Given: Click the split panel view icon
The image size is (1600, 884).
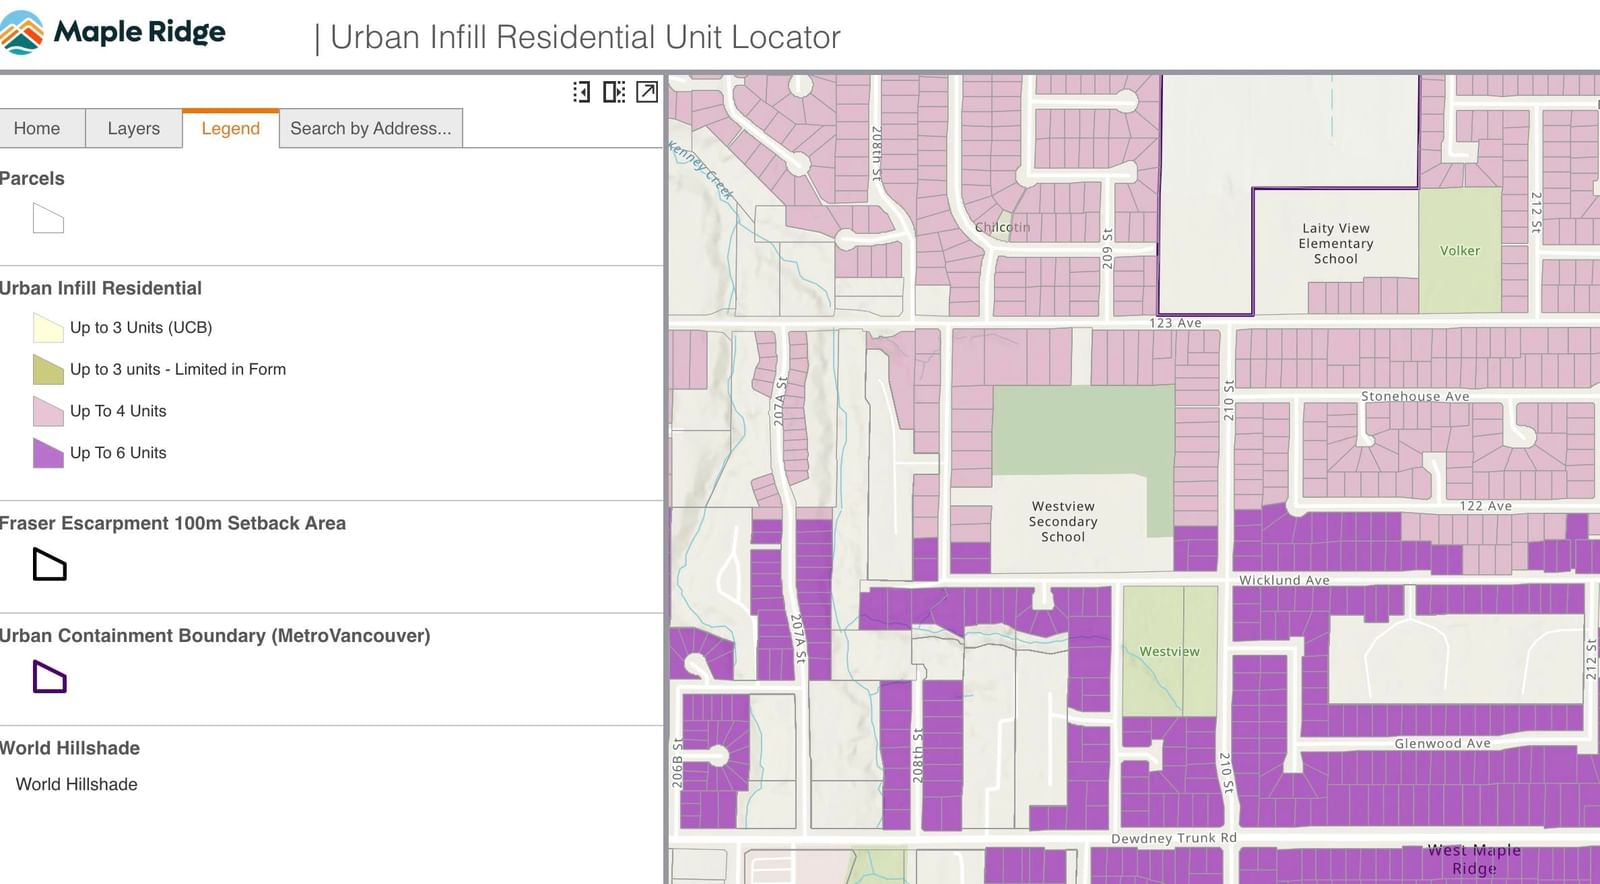Looking at the screenshot, I should pos(614,92).
